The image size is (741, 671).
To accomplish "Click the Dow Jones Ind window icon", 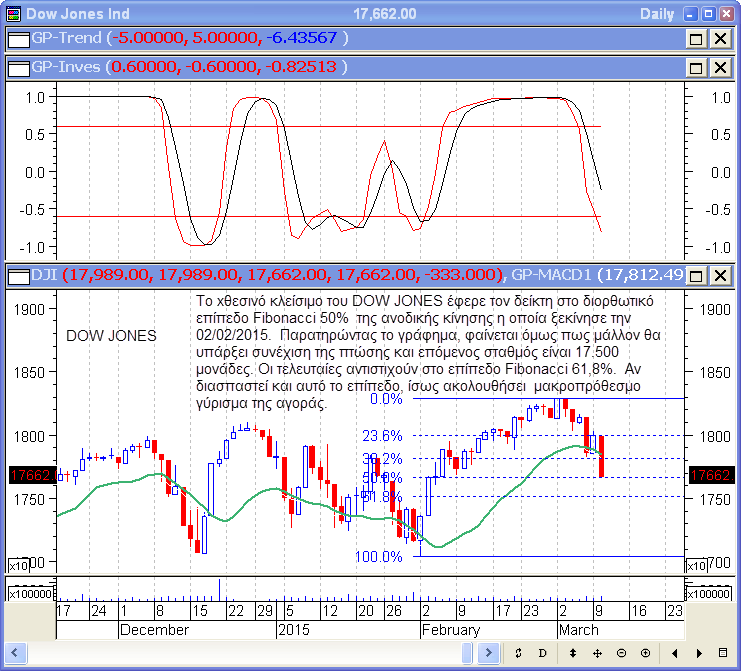I will pyautogui.click(x=14, y=14).
